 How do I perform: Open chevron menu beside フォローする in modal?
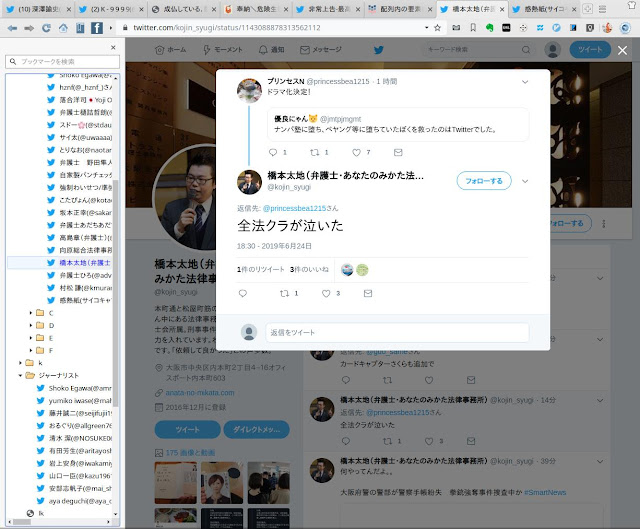(525, 181)
